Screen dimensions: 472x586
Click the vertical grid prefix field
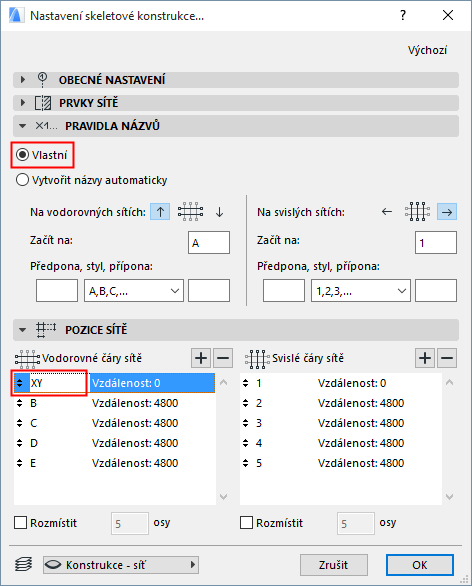tap(284, 290)
